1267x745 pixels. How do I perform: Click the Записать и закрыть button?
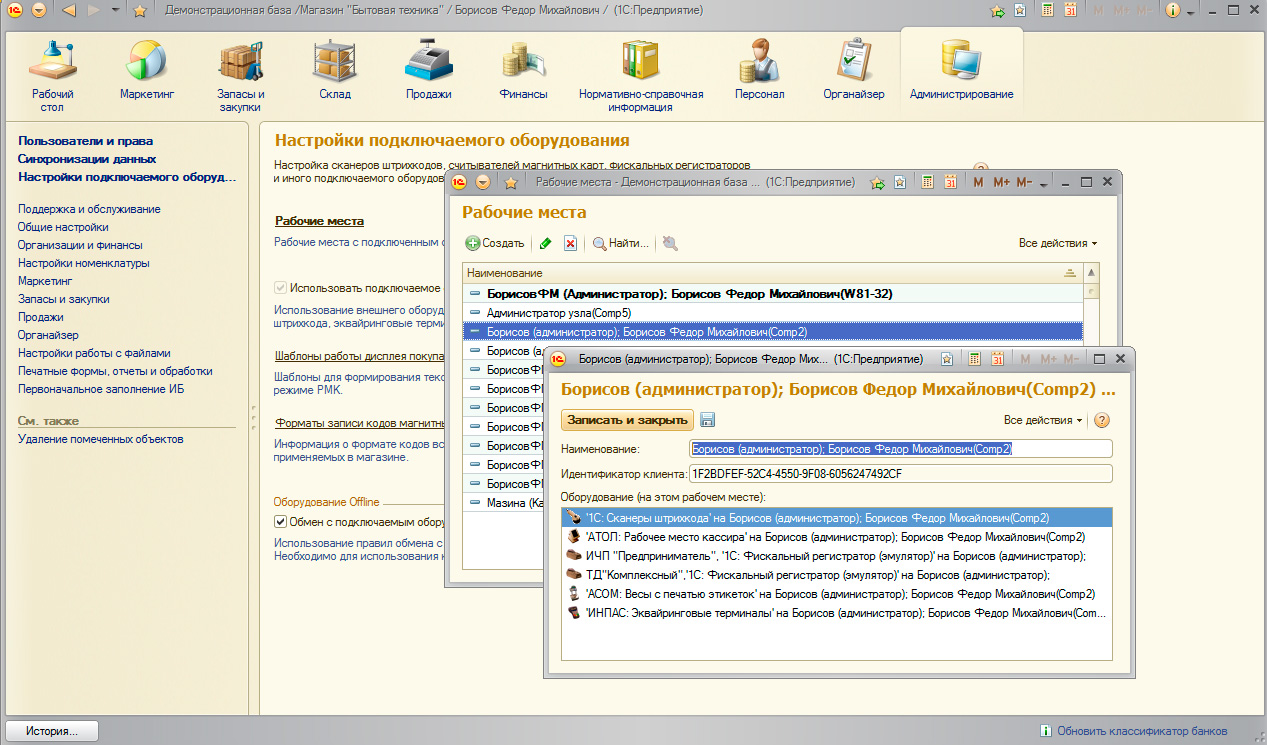click(627, 420)
